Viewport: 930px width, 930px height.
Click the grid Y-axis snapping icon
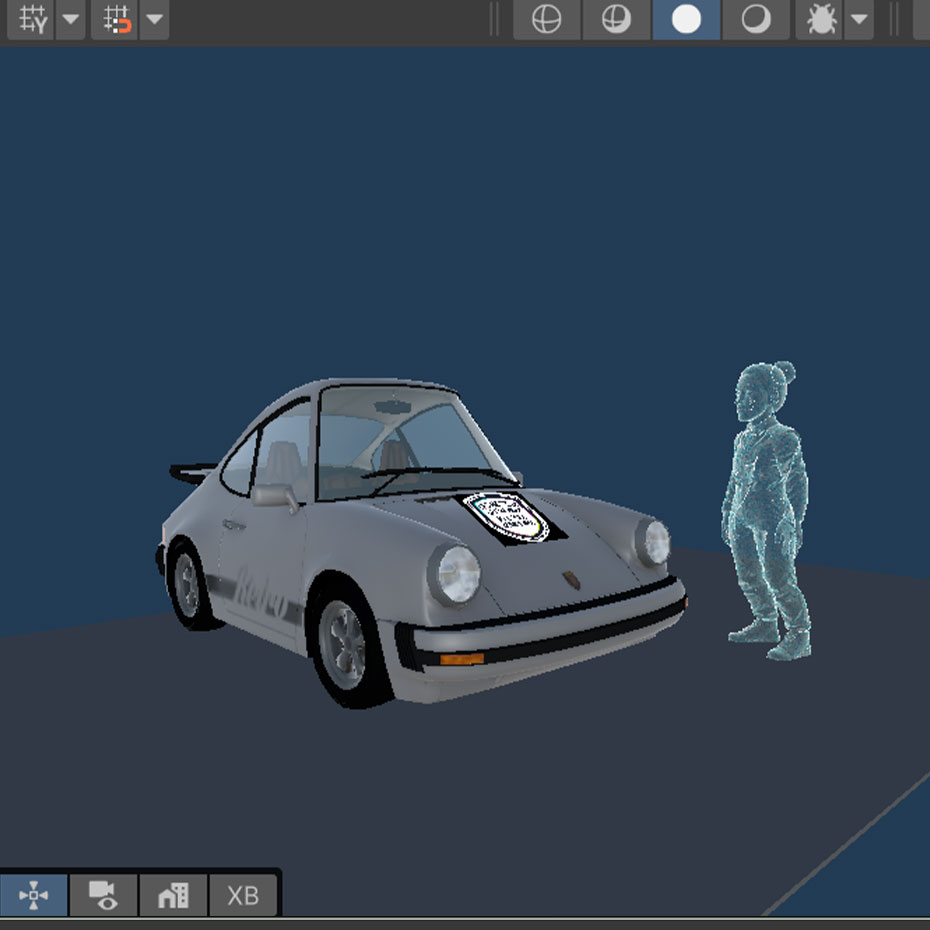point(33,19)
